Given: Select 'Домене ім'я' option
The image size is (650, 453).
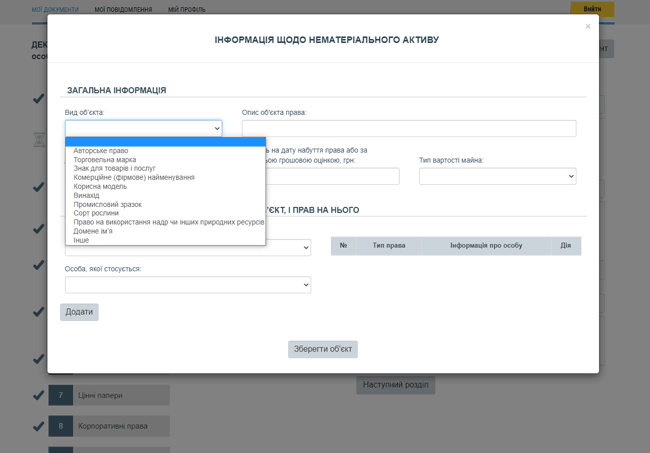Looking at the screenshot, I should coord(93,232).
